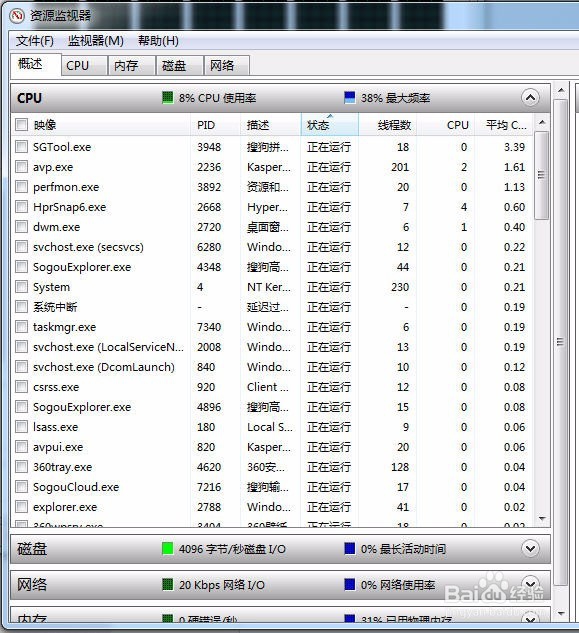This screenshot has width=579, height=633.
Task: Sort by the CPU column header
Action: tap(445, 125)
